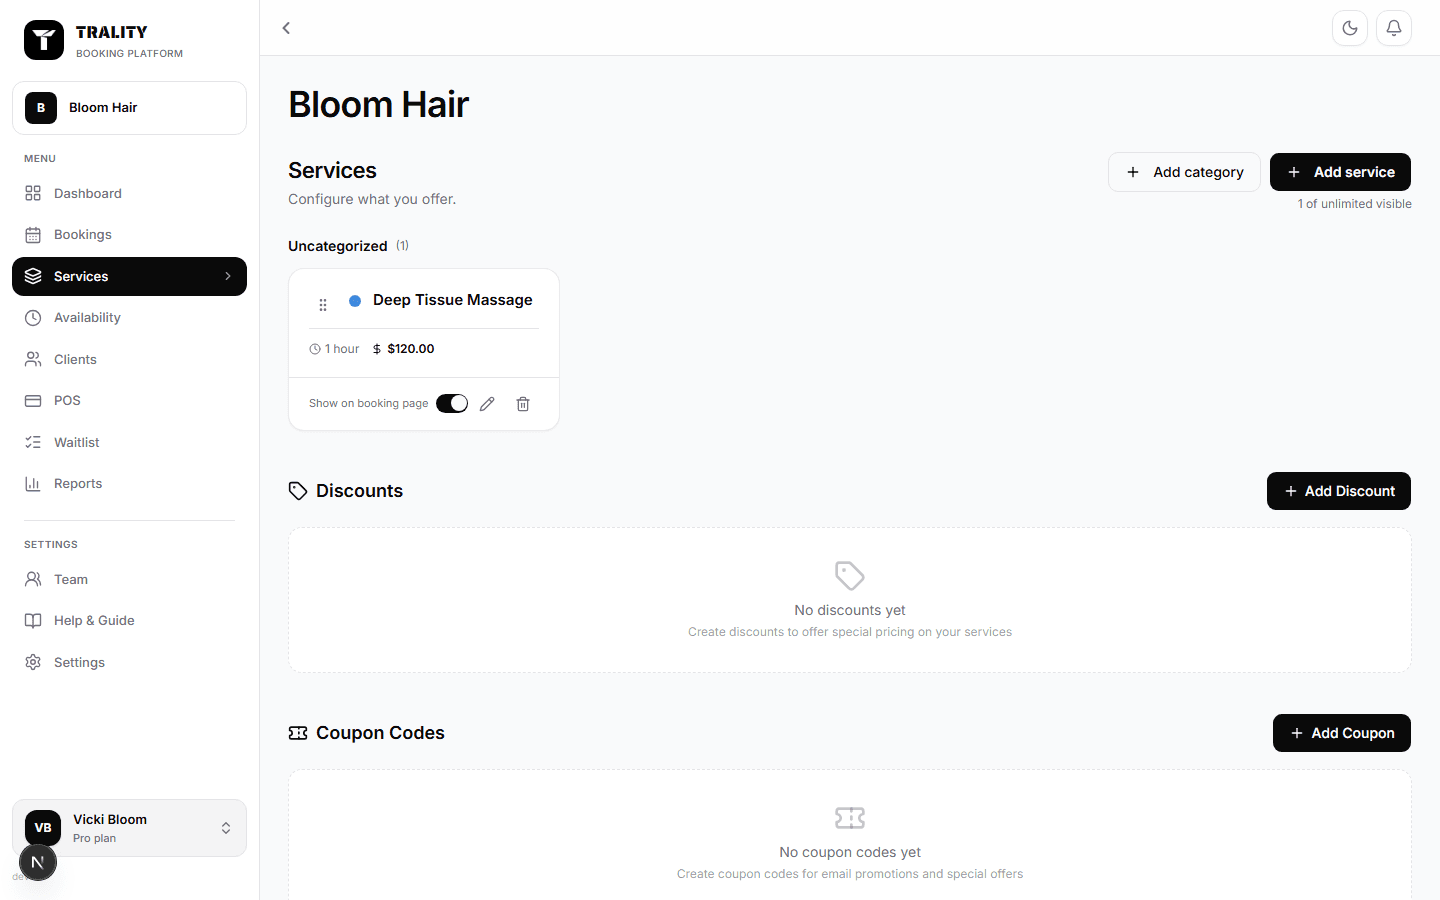
Task: Expand the Services menu chevron
Action: click(x=228, y=276)
